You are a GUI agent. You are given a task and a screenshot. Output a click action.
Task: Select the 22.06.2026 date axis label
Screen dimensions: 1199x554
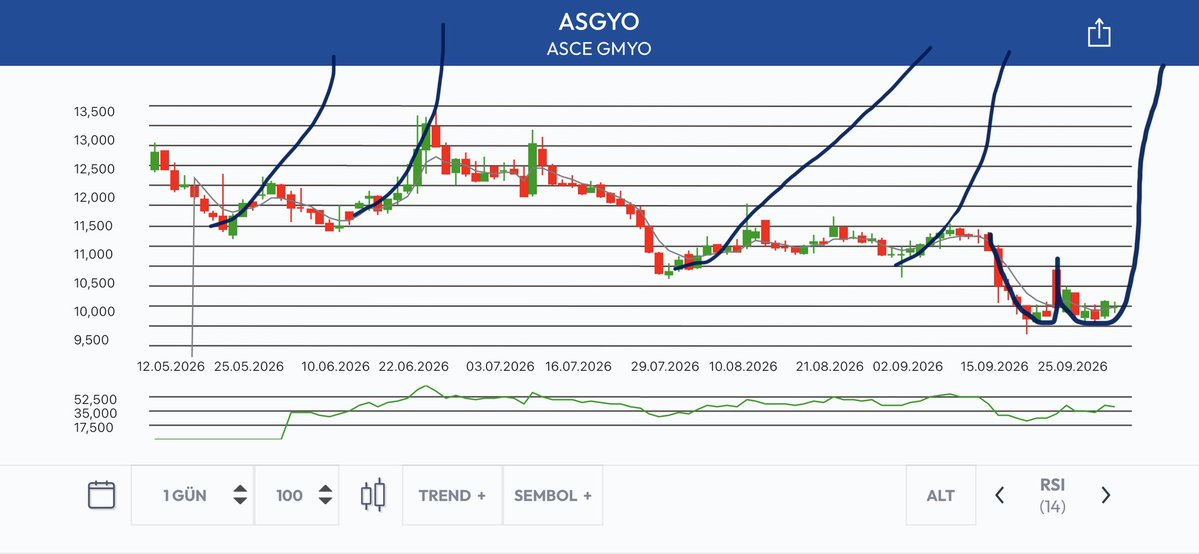tap(414, 367)
